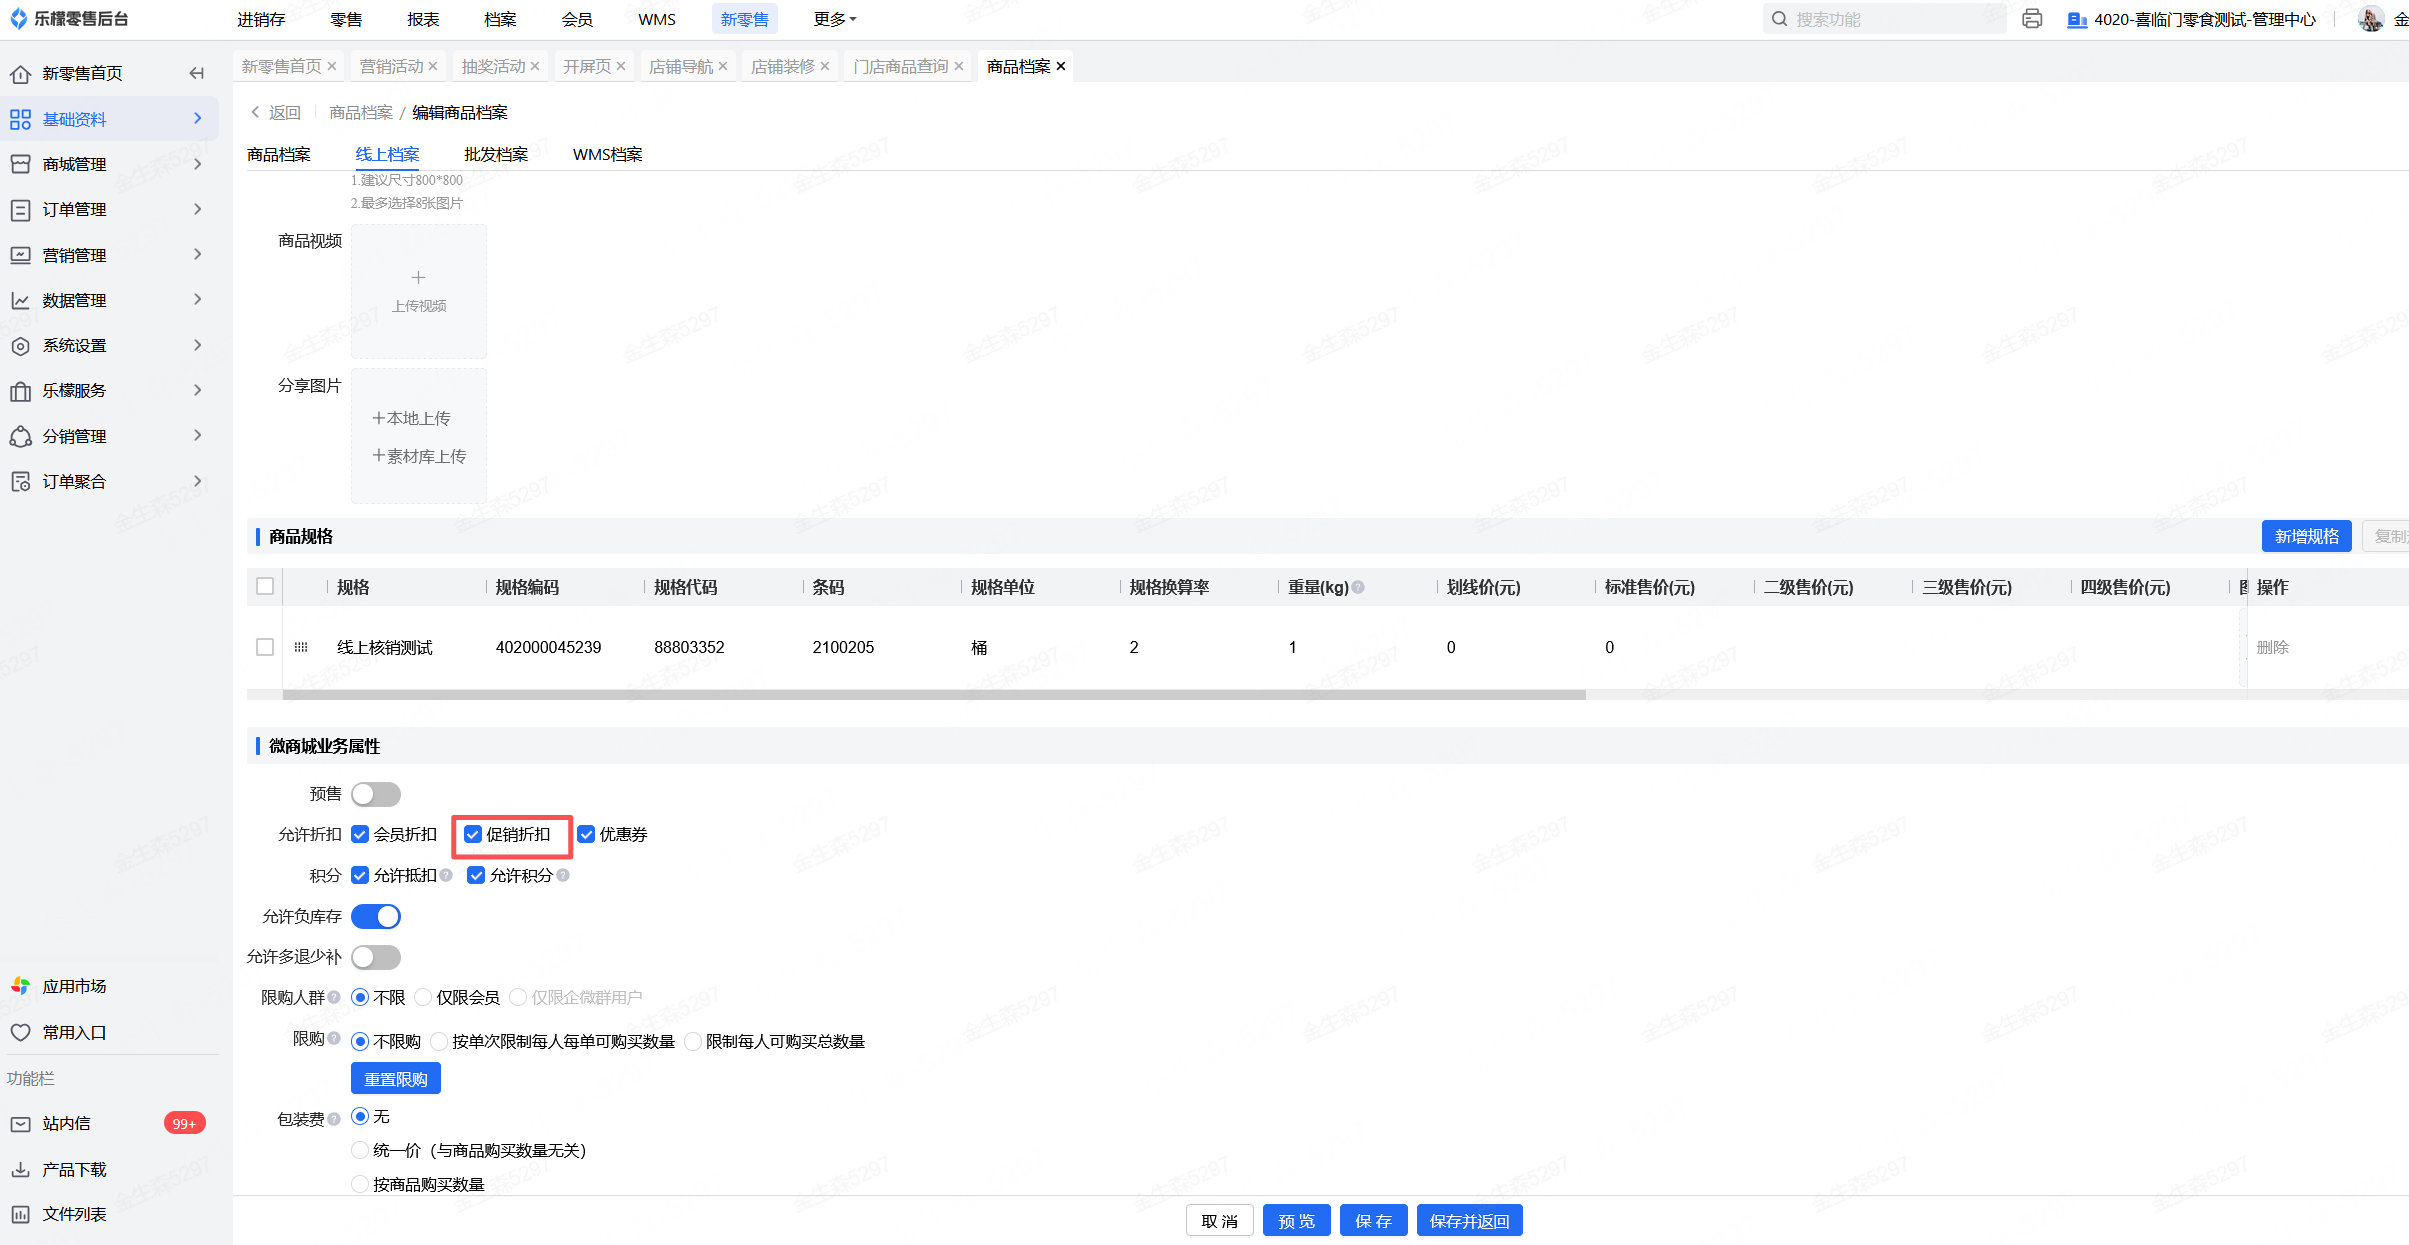The image size is (2409, 1245).
Task: Select the 仅限会员 radio option
Action: [423, 998]
